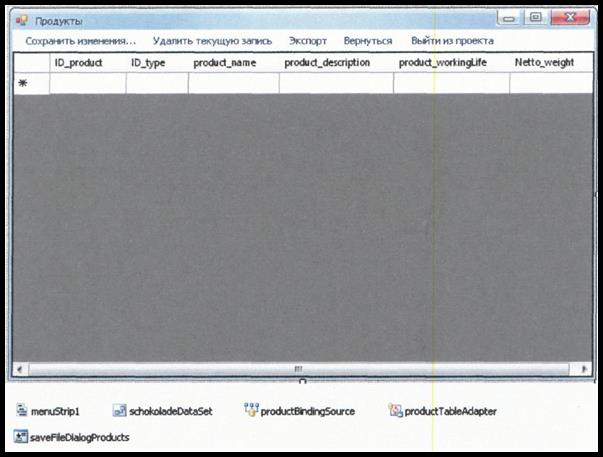Click the horizontal scrollbar left arrow
This screenshot has width=603, height=457.
pos(20,369)
